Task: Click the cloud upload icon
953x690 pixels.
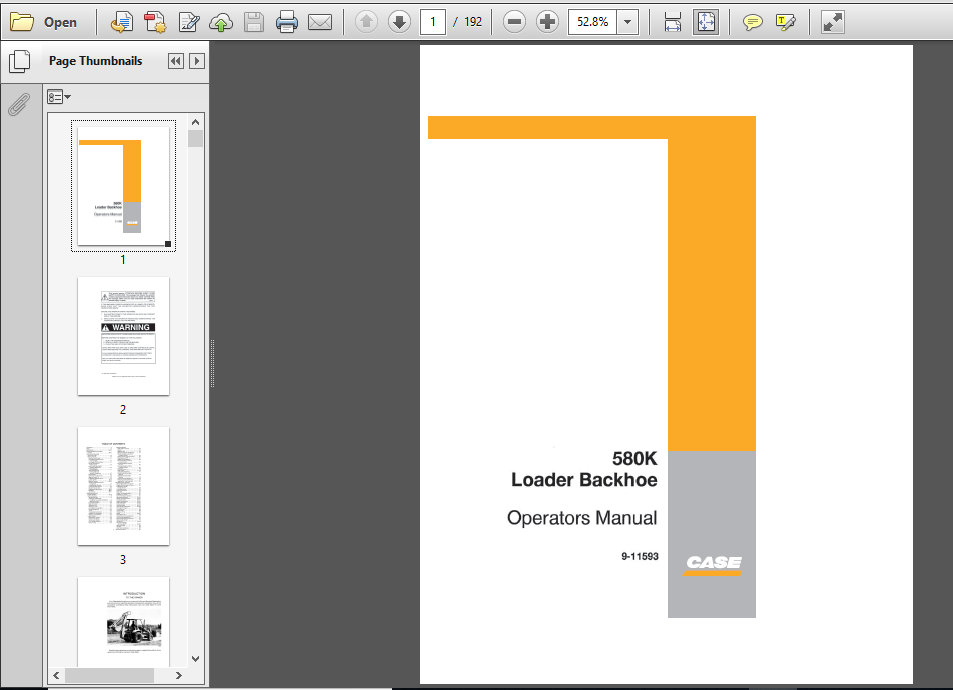Action: [221, 22]
